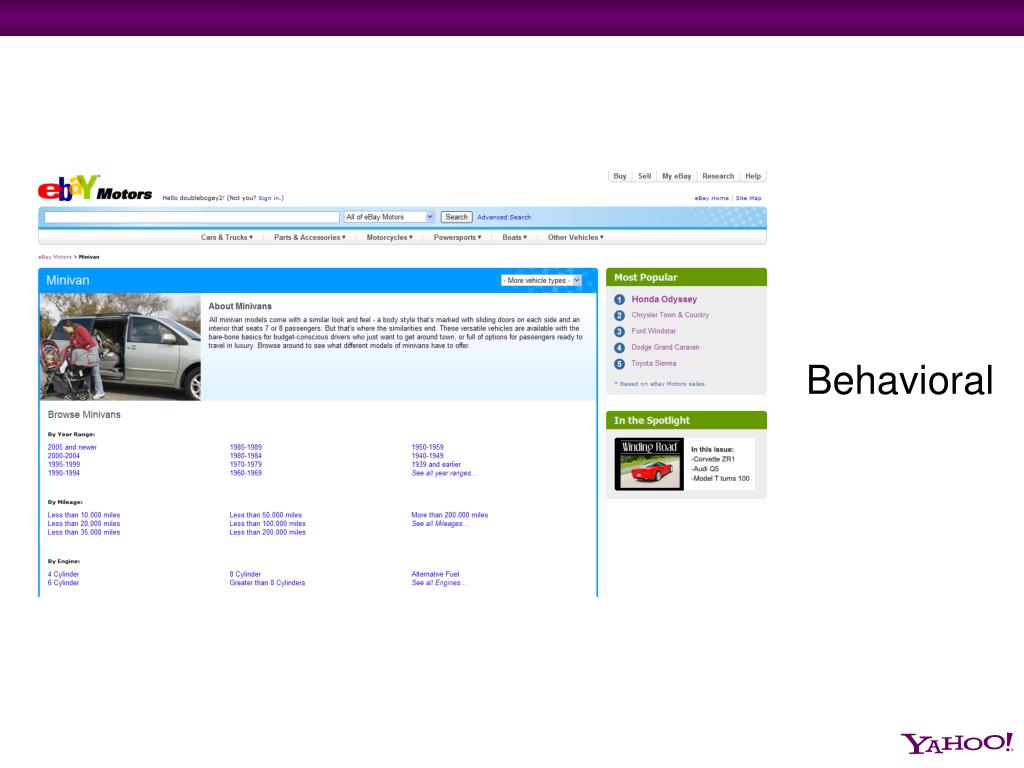Viewport: 1024px width, 768px height.
Task: Filter by Less than 100,000 miles
Action: click(267, 524)
